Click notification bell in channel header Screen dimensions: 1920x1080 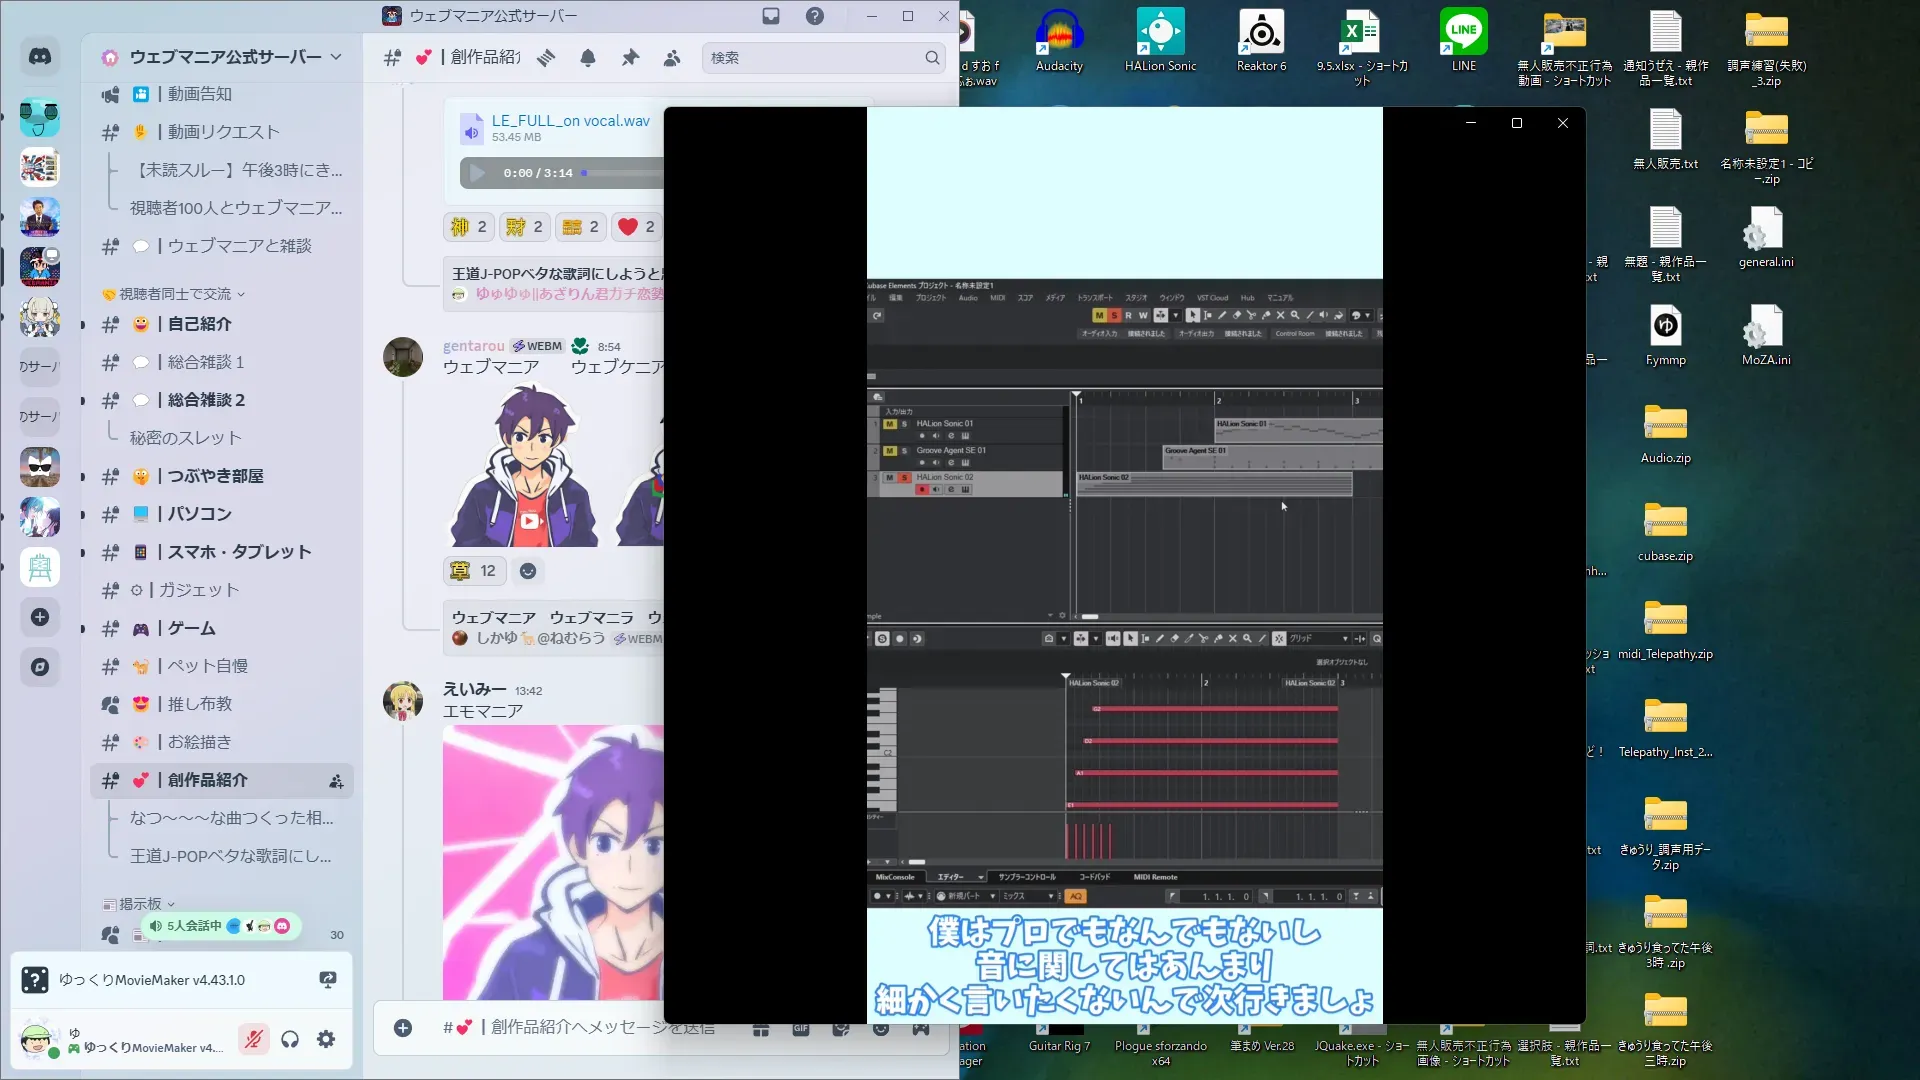tap(588, 58)
